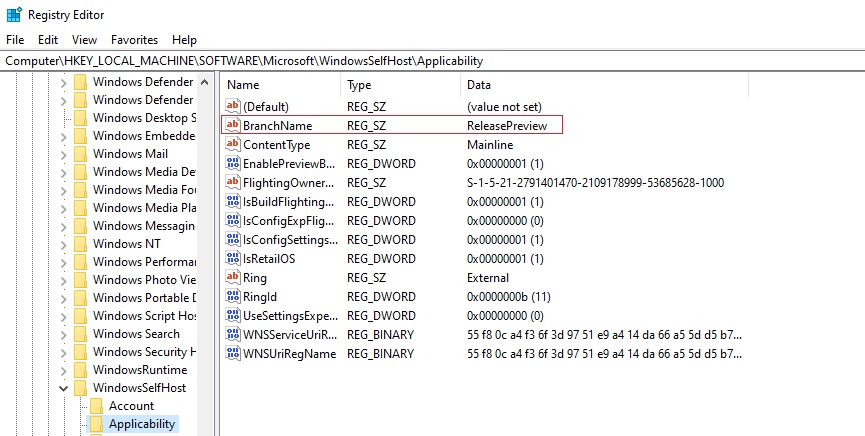Expand the Windows Mail key

click(x=63, y=154)
